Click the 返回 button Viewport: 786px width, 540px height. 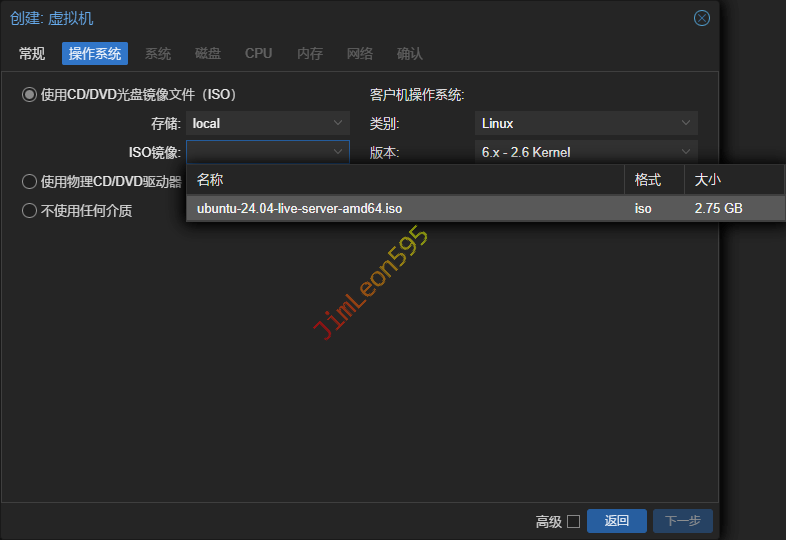617,521
